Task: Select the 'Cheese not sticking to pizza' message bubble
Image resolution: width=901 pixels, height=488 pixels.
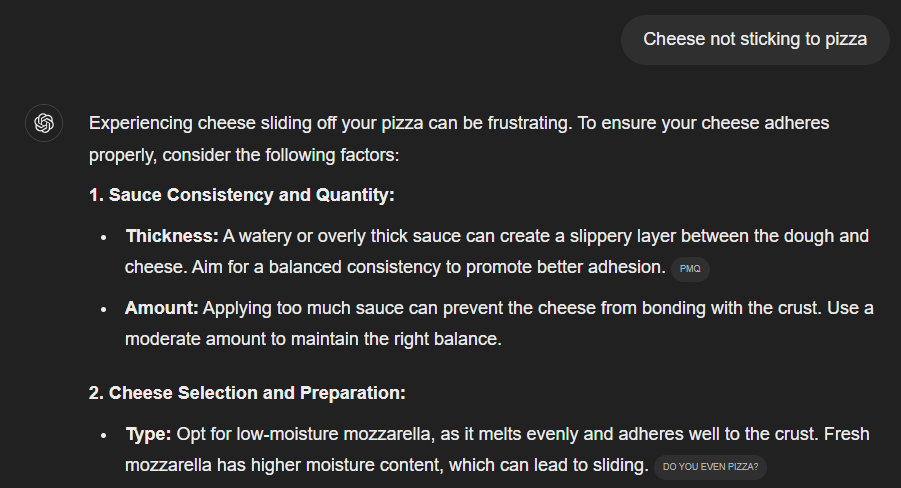Action: 754,40
